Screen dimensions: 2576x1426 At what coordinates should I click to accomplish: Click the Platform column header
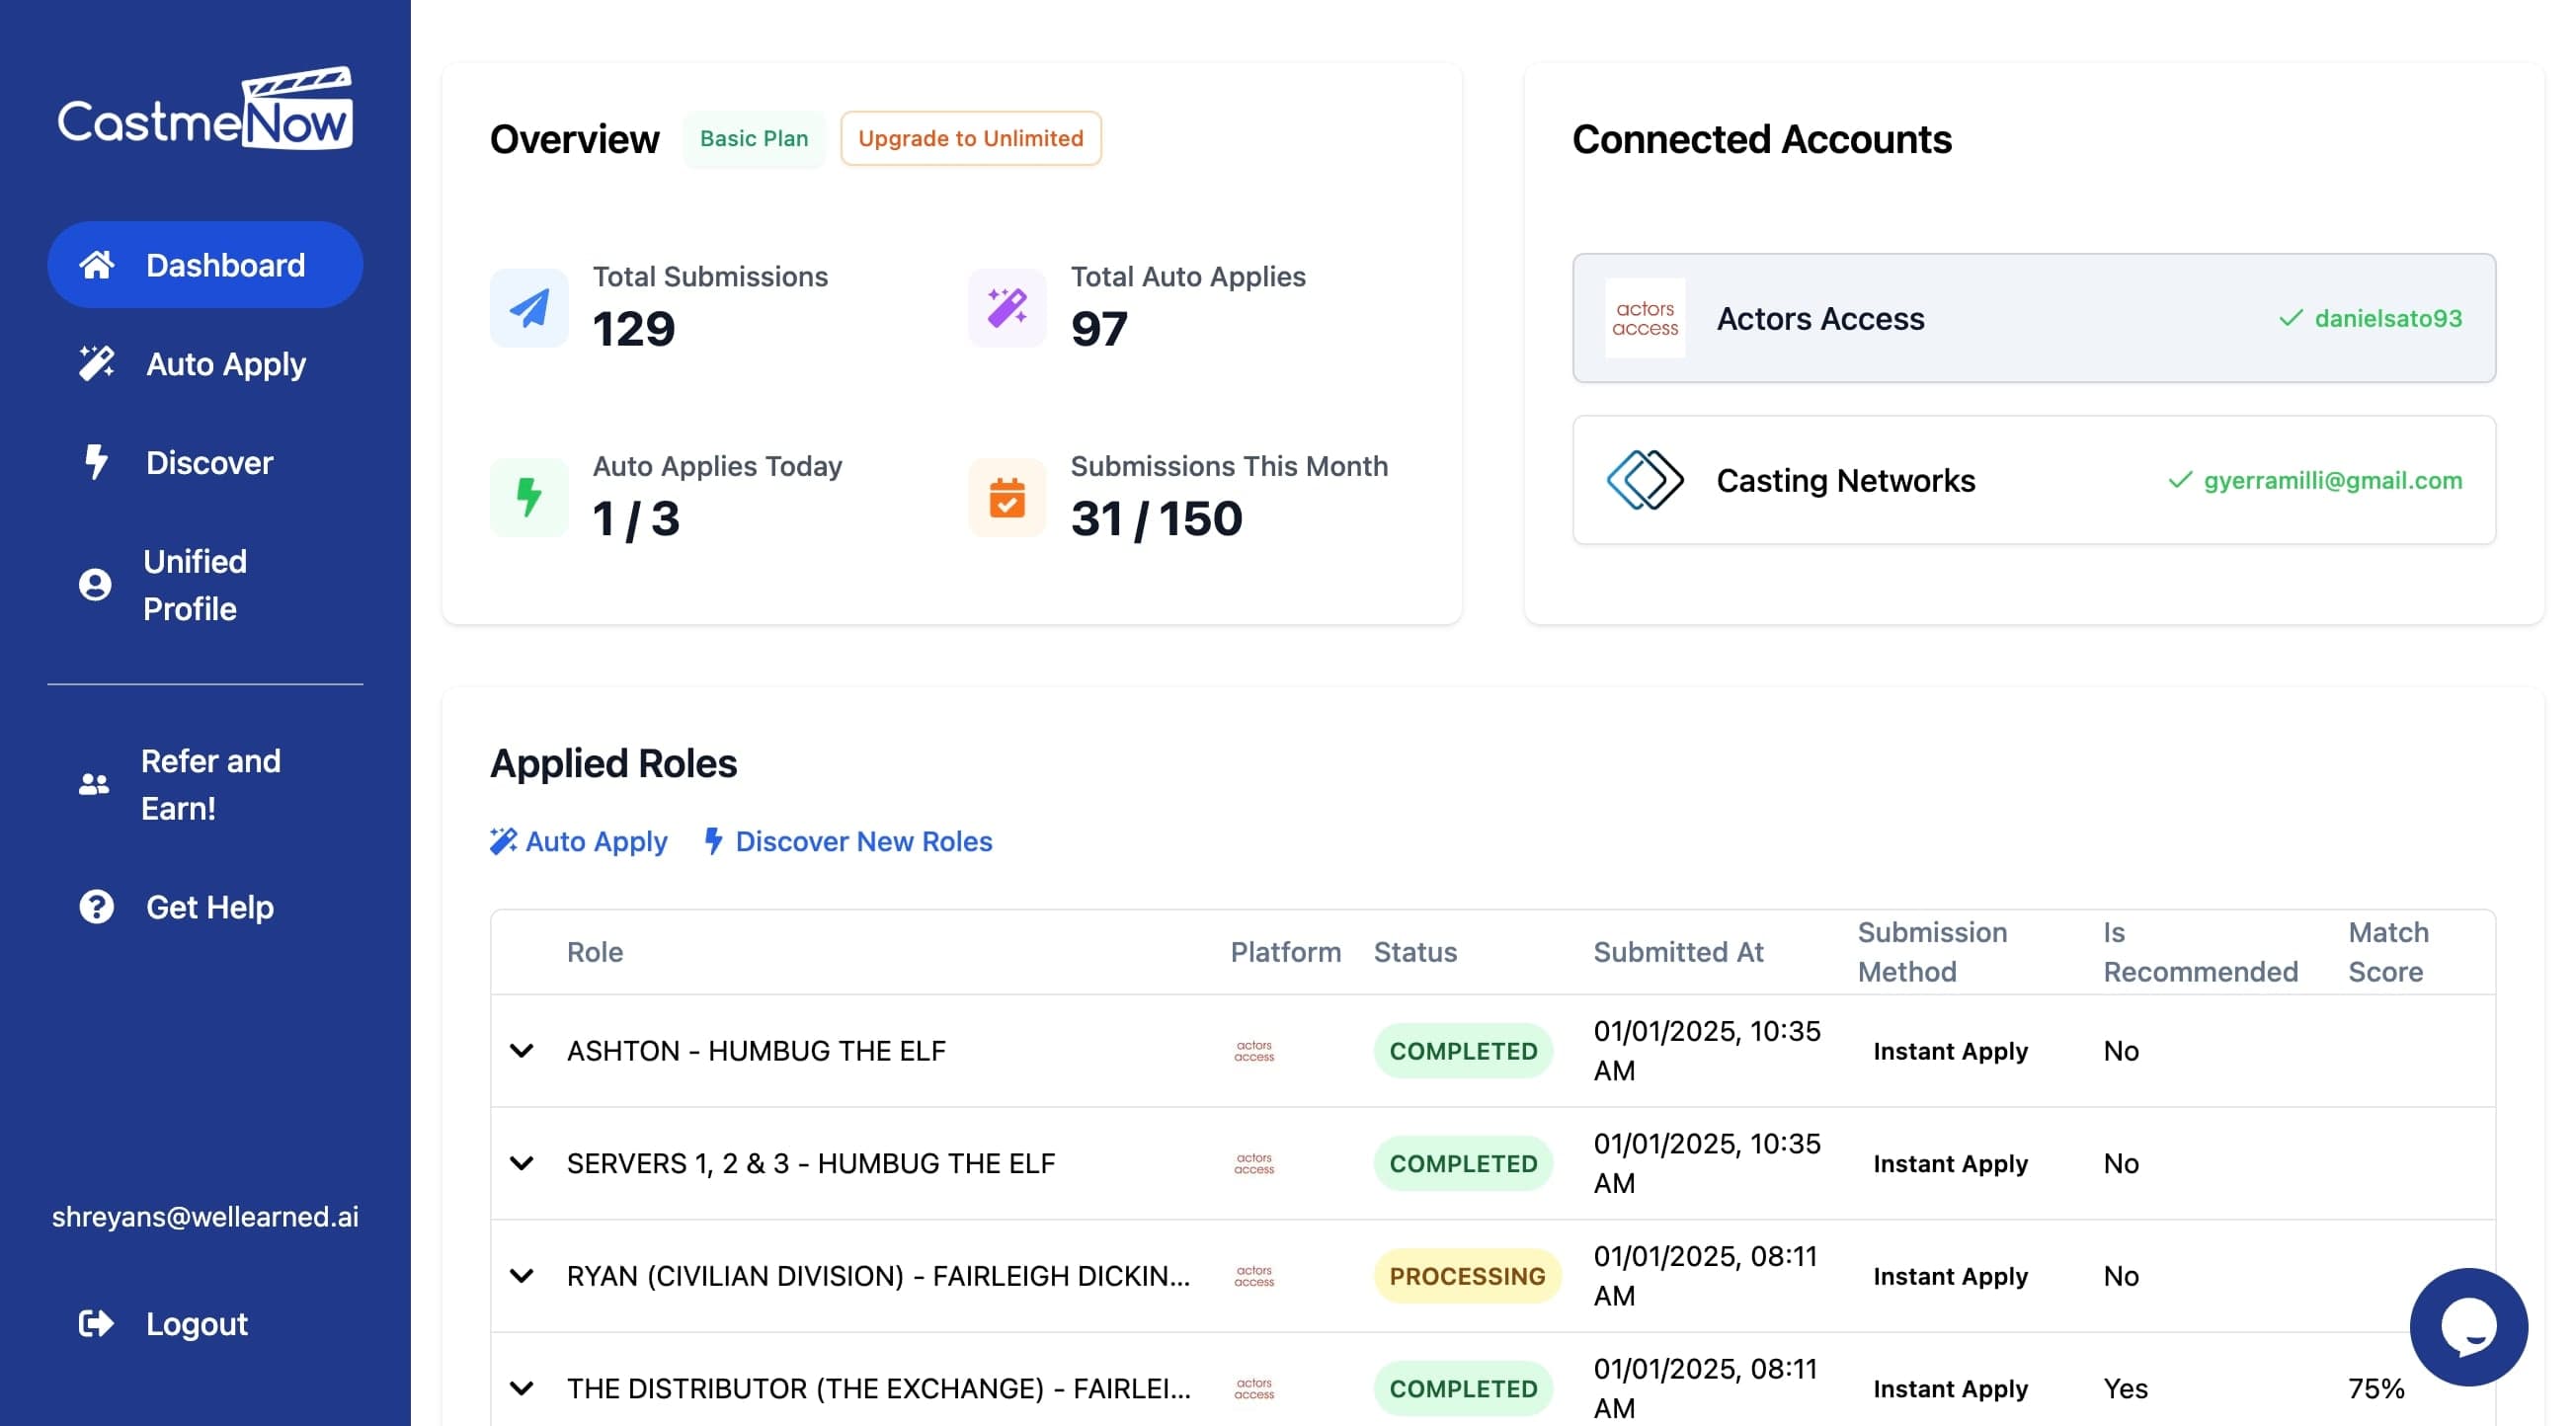tap(1285, 952)
